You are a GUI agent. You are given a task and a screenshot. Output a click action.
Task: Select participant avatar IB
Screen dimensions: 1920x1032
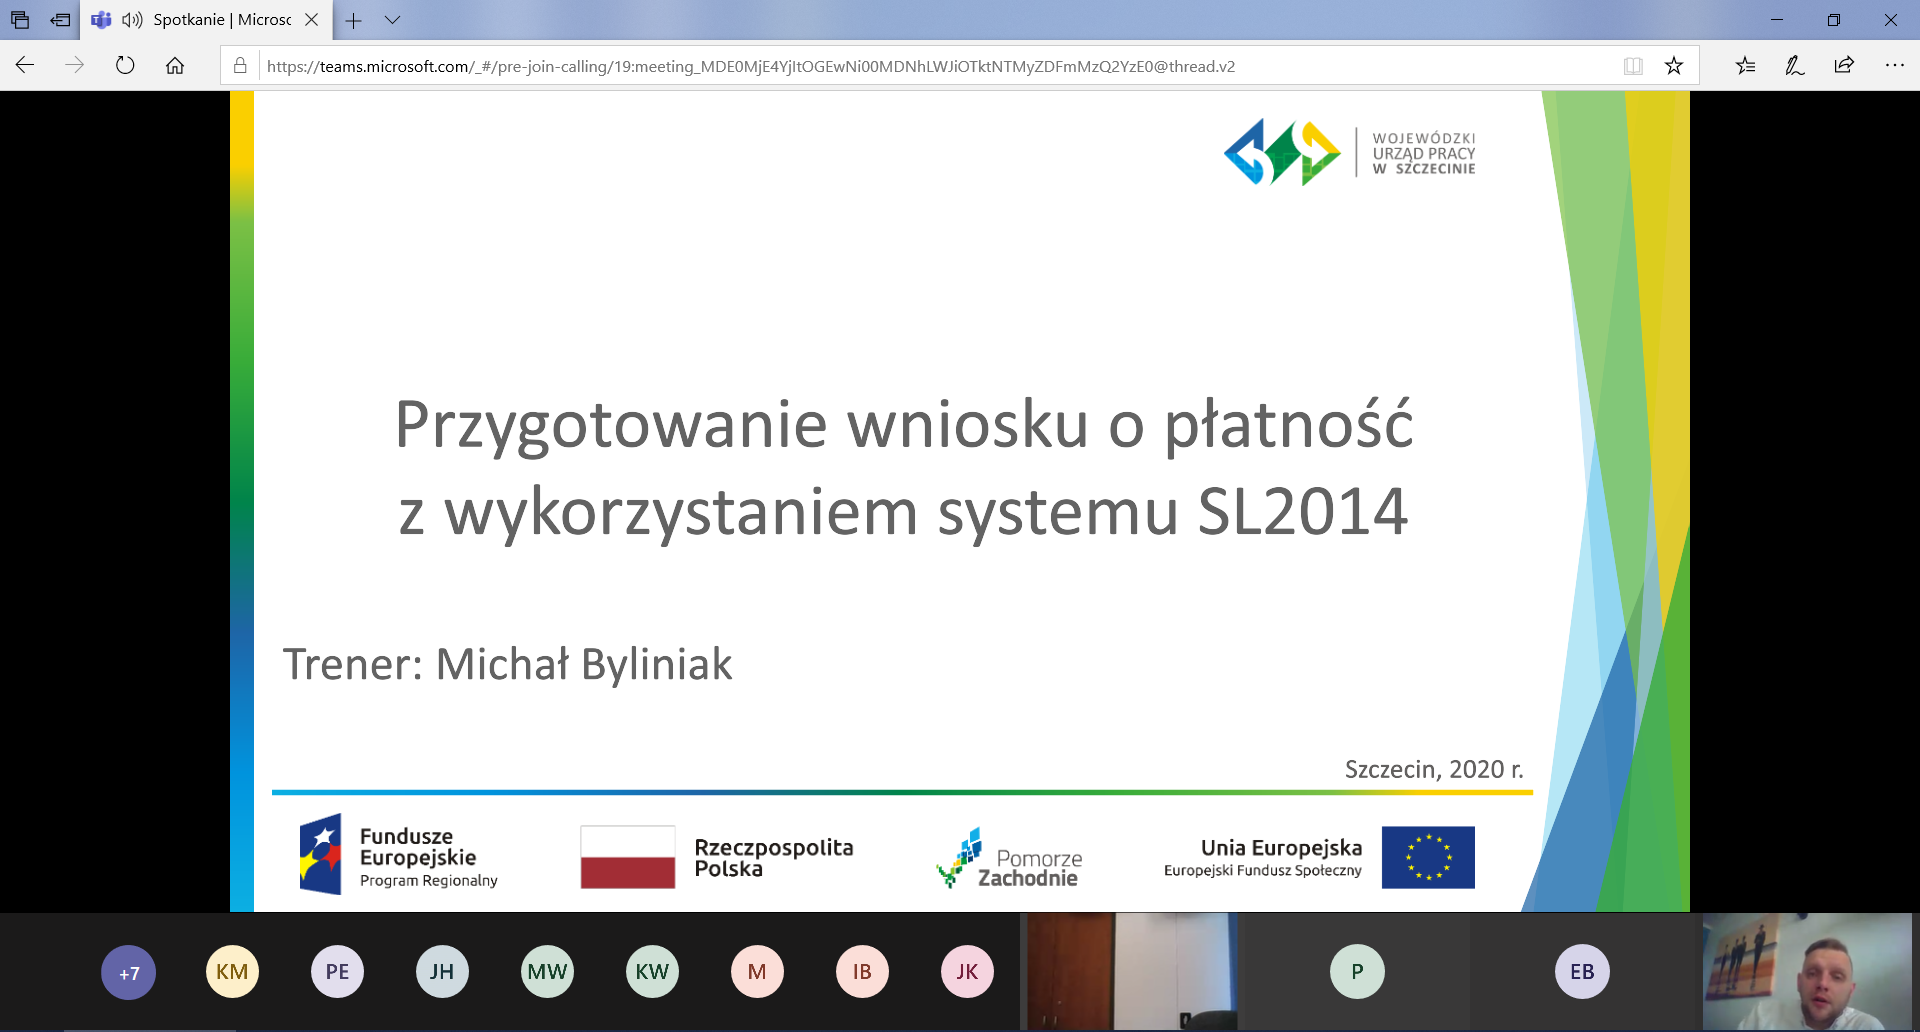tap(862, 972)
